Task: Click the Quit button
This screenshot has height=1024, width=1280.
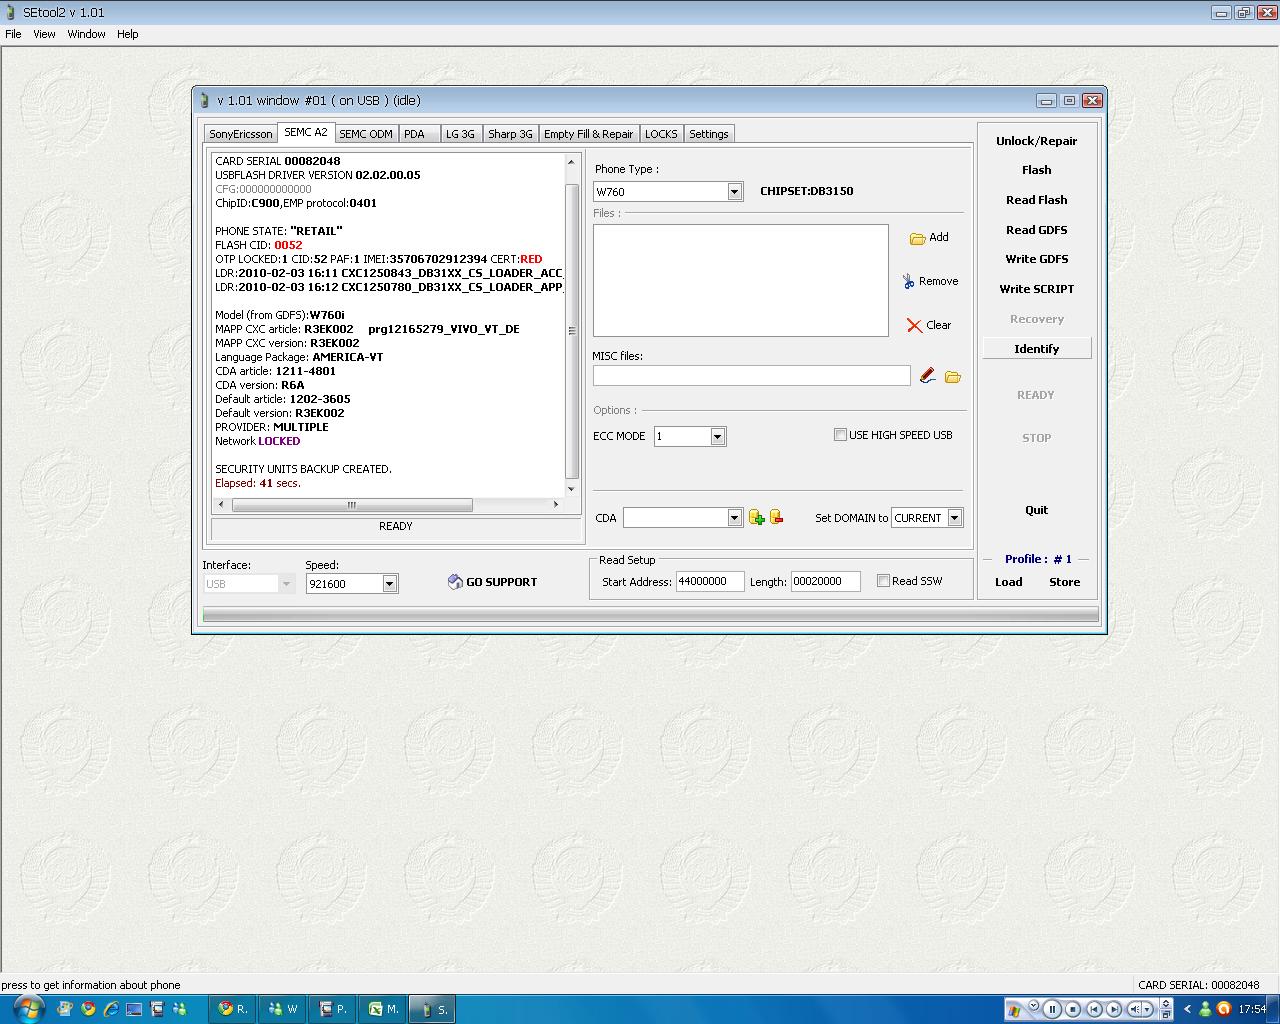Action: point(1036,510)
